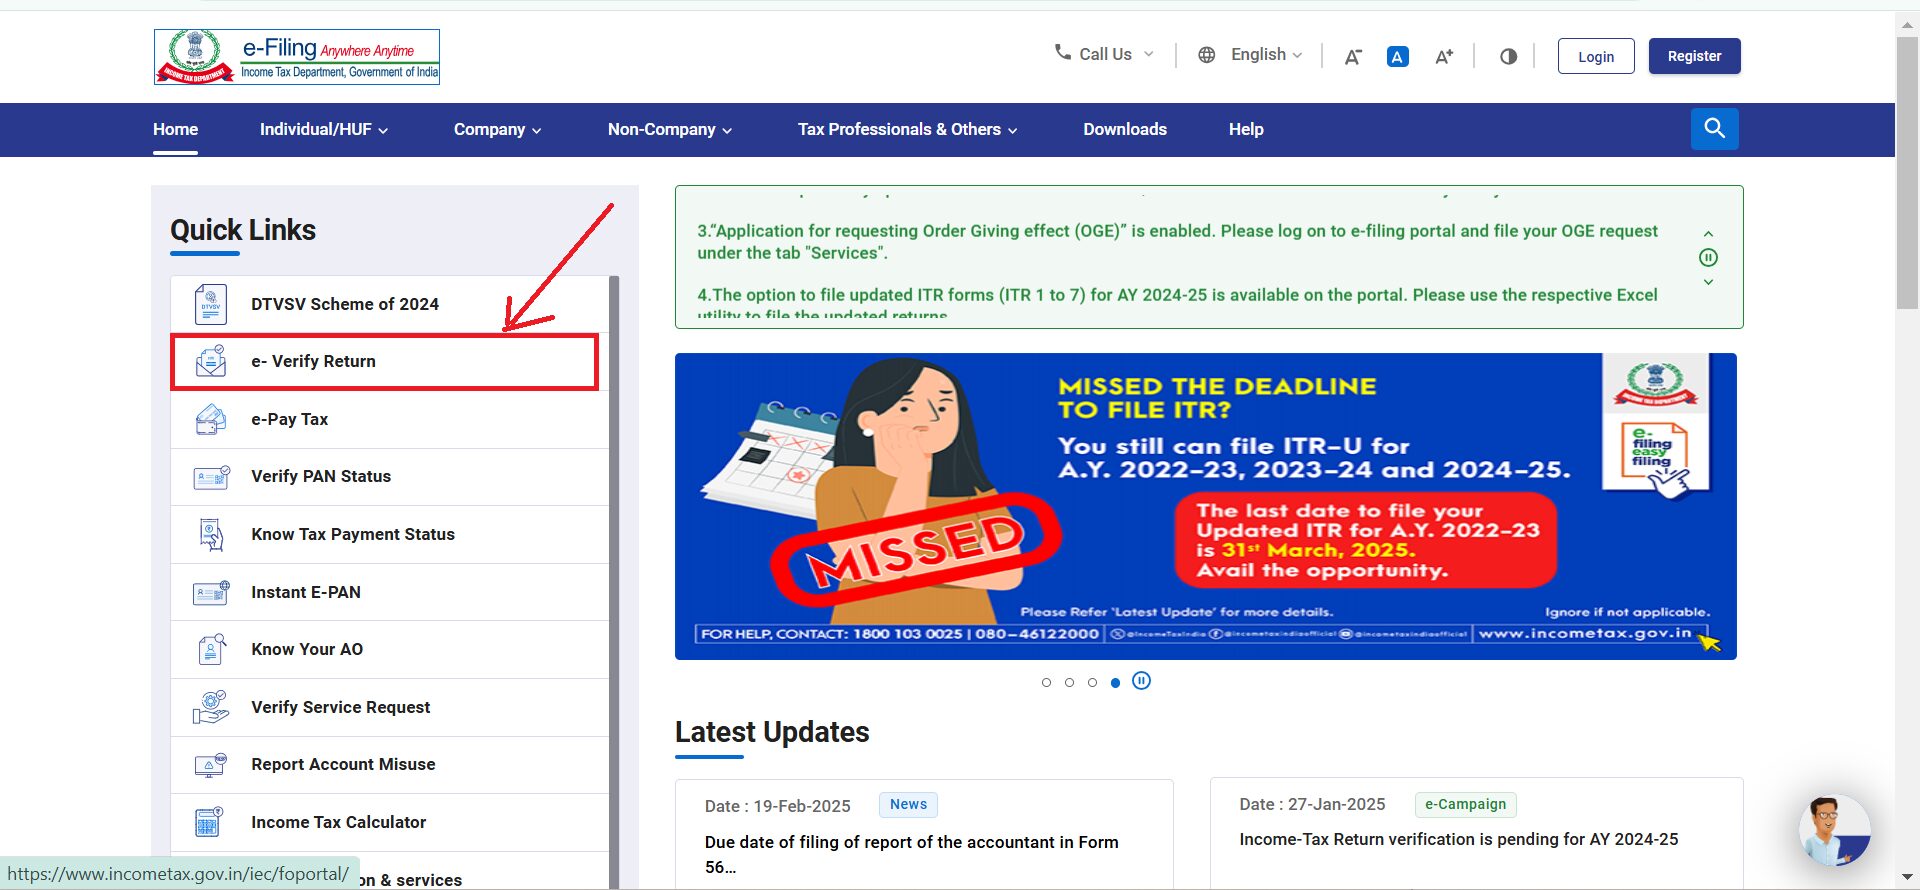Click the www.incometax.gov.in link on banner

pos(1584,633)
